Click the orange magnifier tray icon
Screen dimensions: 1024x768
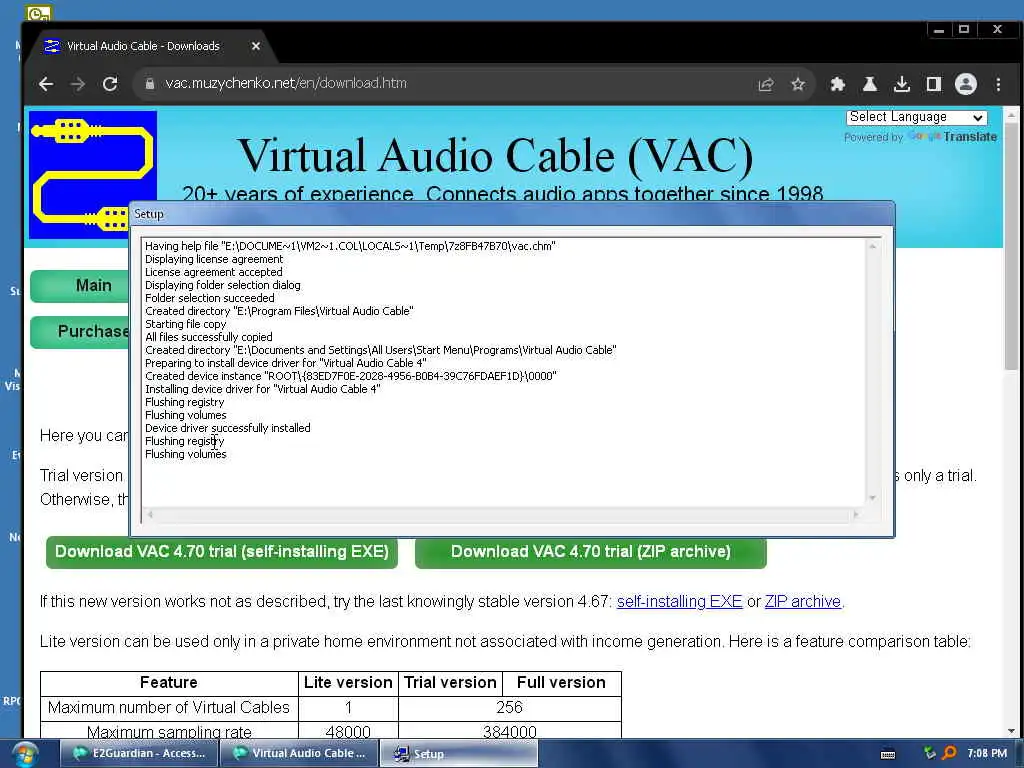(x=949, y=753)
